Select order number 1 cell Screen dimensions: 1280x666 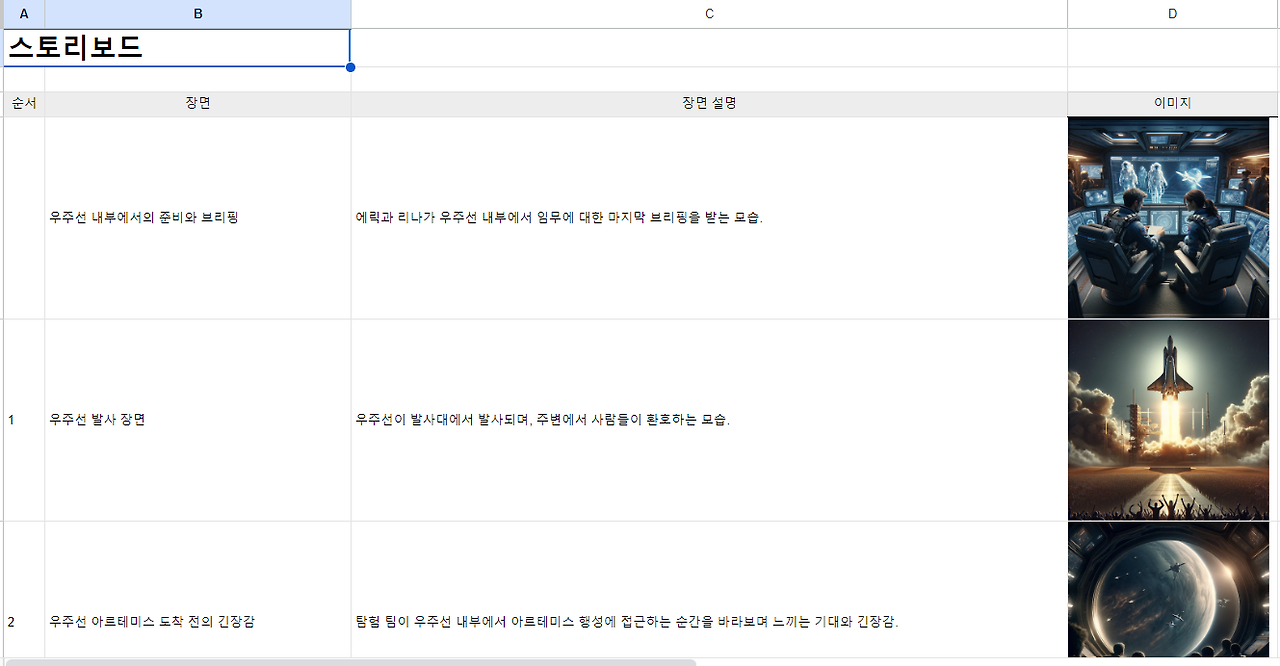24,420
